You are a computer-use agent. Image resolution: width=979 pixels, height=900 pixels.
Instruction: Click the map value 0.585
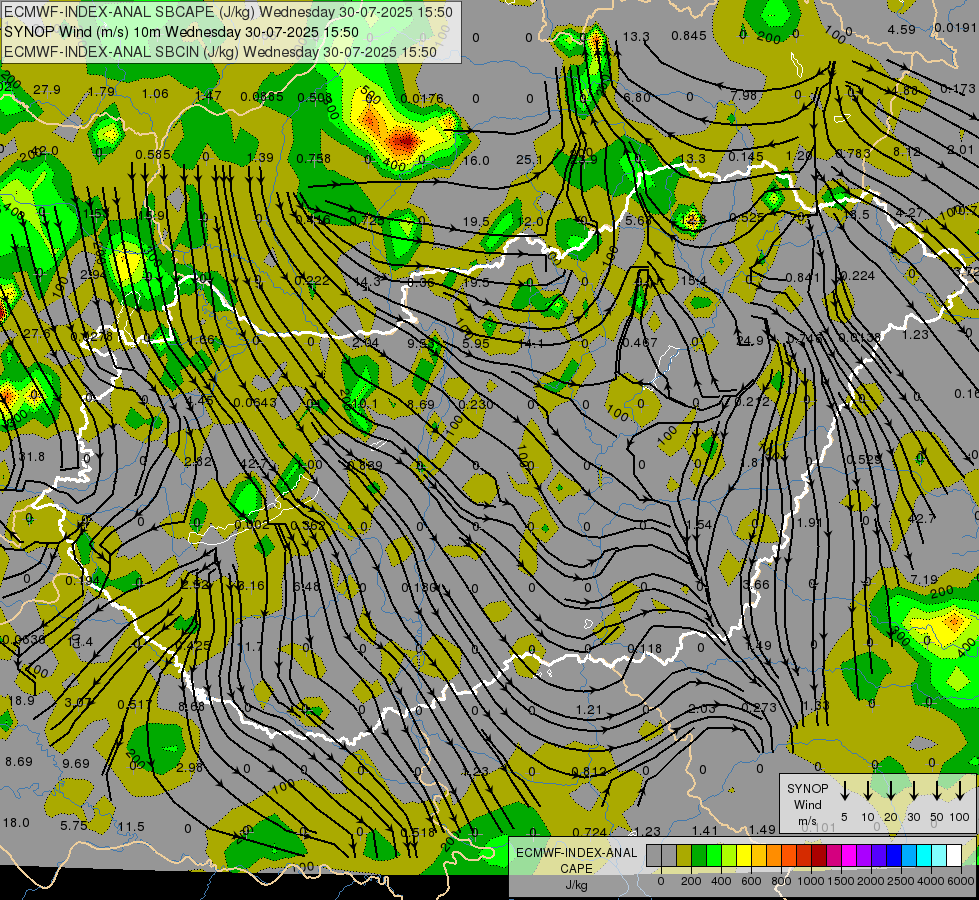(153, 154)
